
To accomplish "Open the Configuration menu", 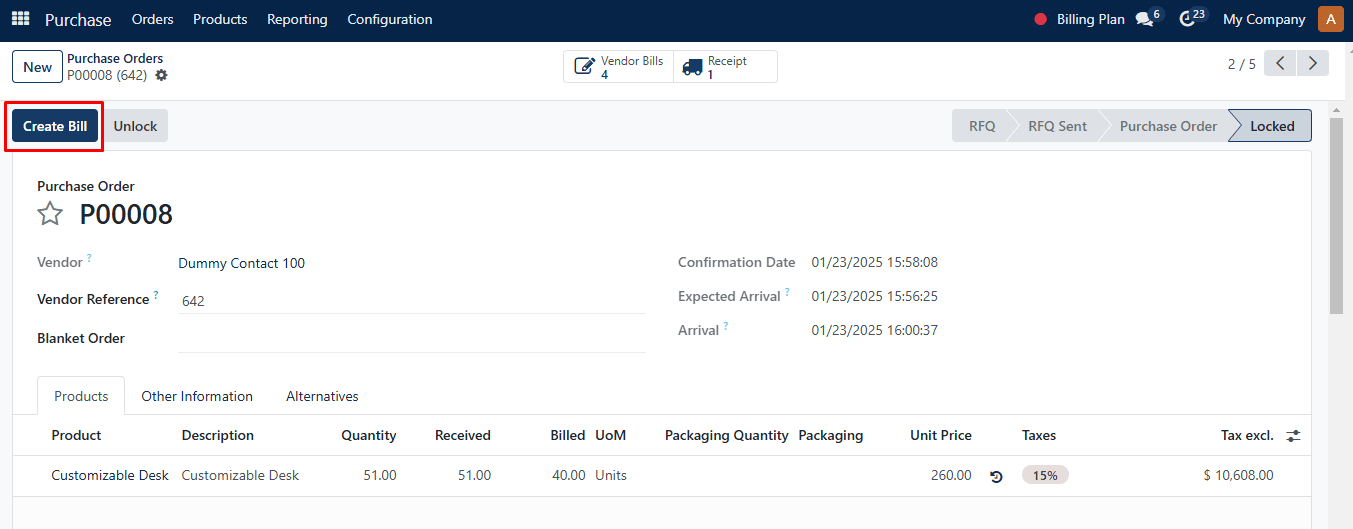I will (x=390, y=19).
